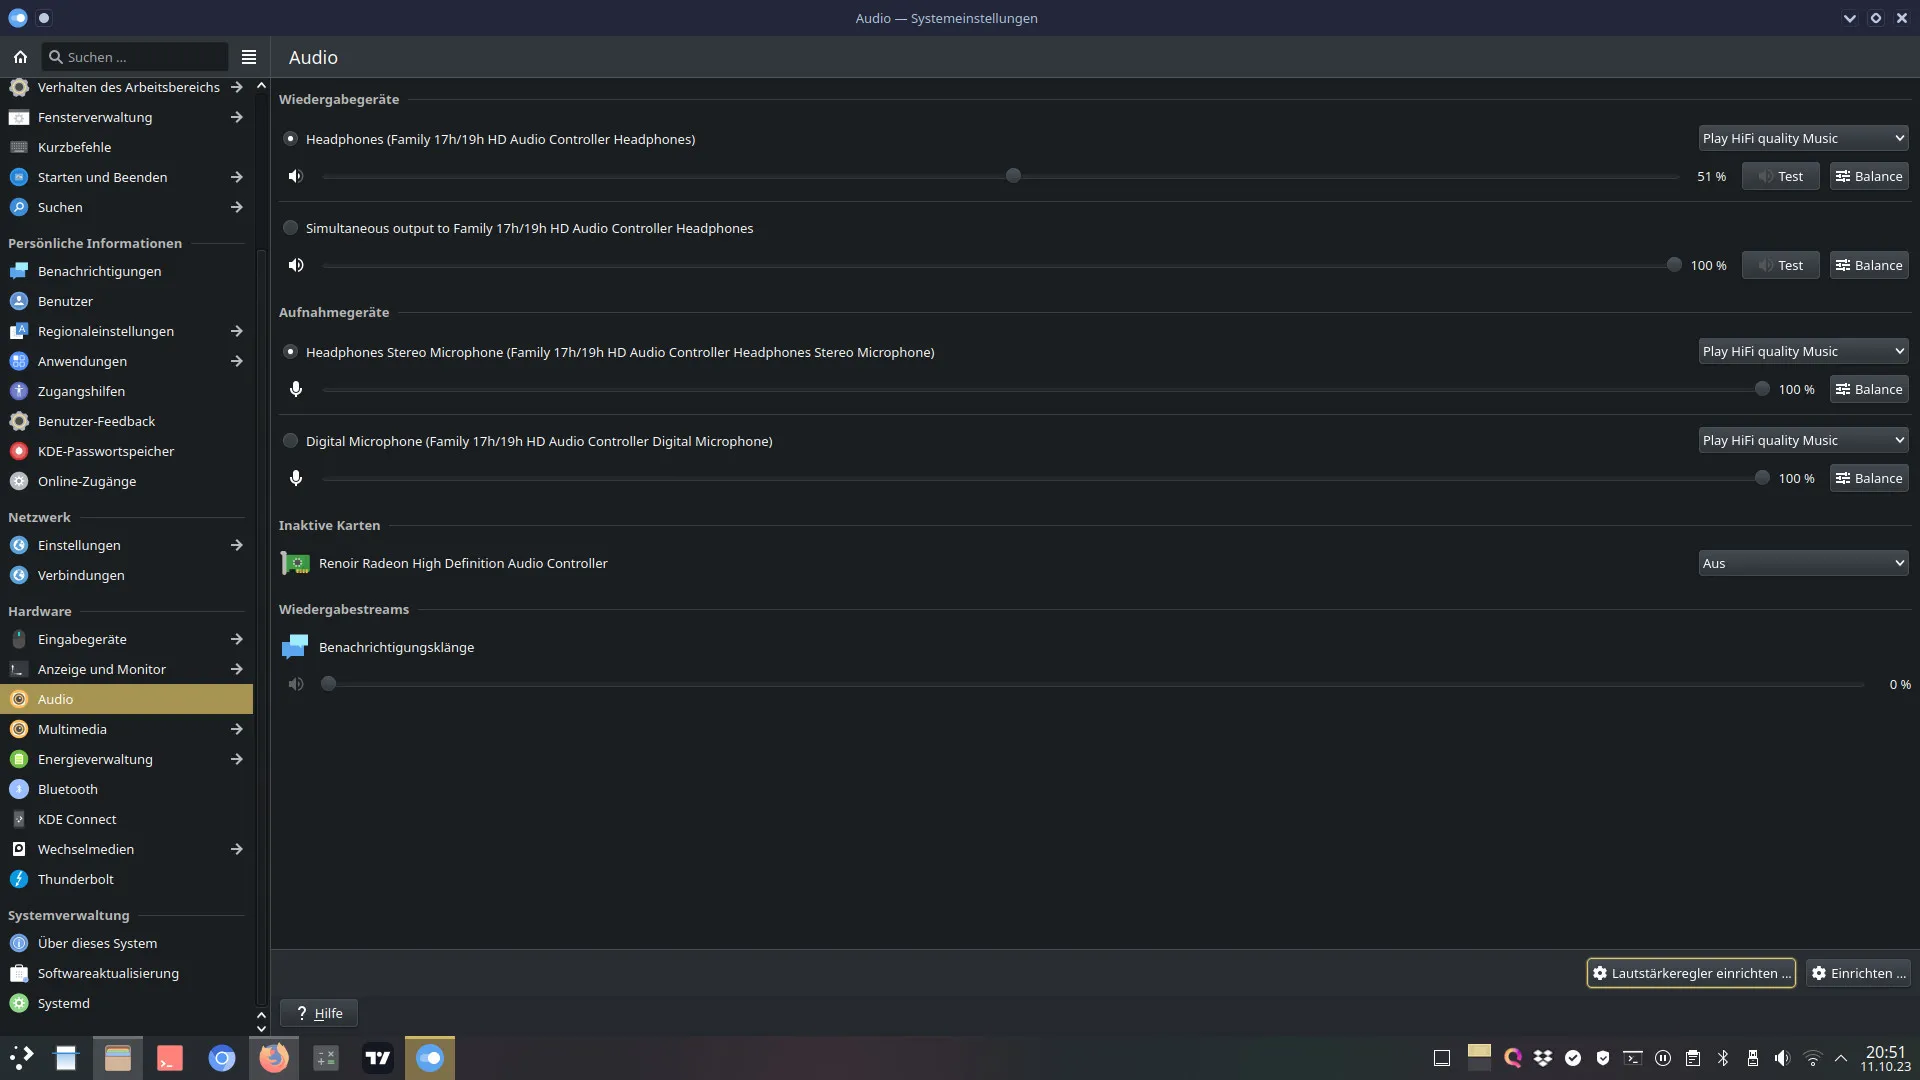
Task: Select Headphones radio button under Wiedergabegeräte
Action: coord(290,139)
